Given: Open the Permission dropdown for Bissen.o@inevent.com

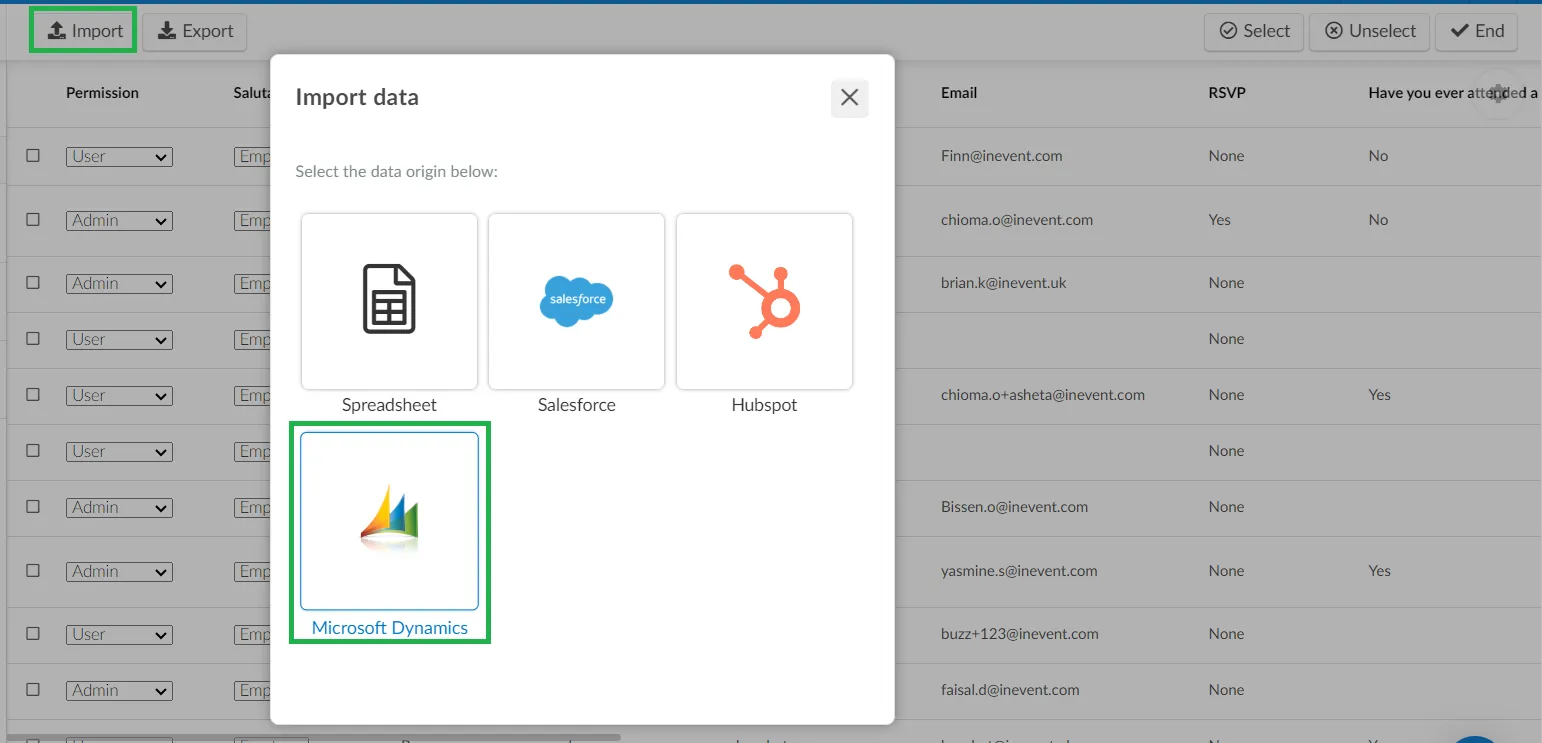Looking at the screenshot, I should tap(119, 508).
